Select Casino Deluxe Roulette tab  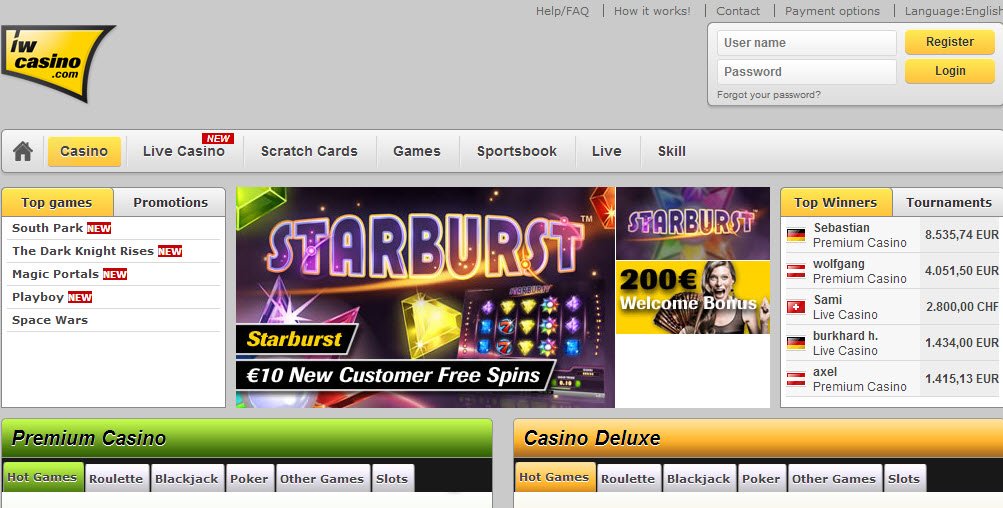click(628, 479)
